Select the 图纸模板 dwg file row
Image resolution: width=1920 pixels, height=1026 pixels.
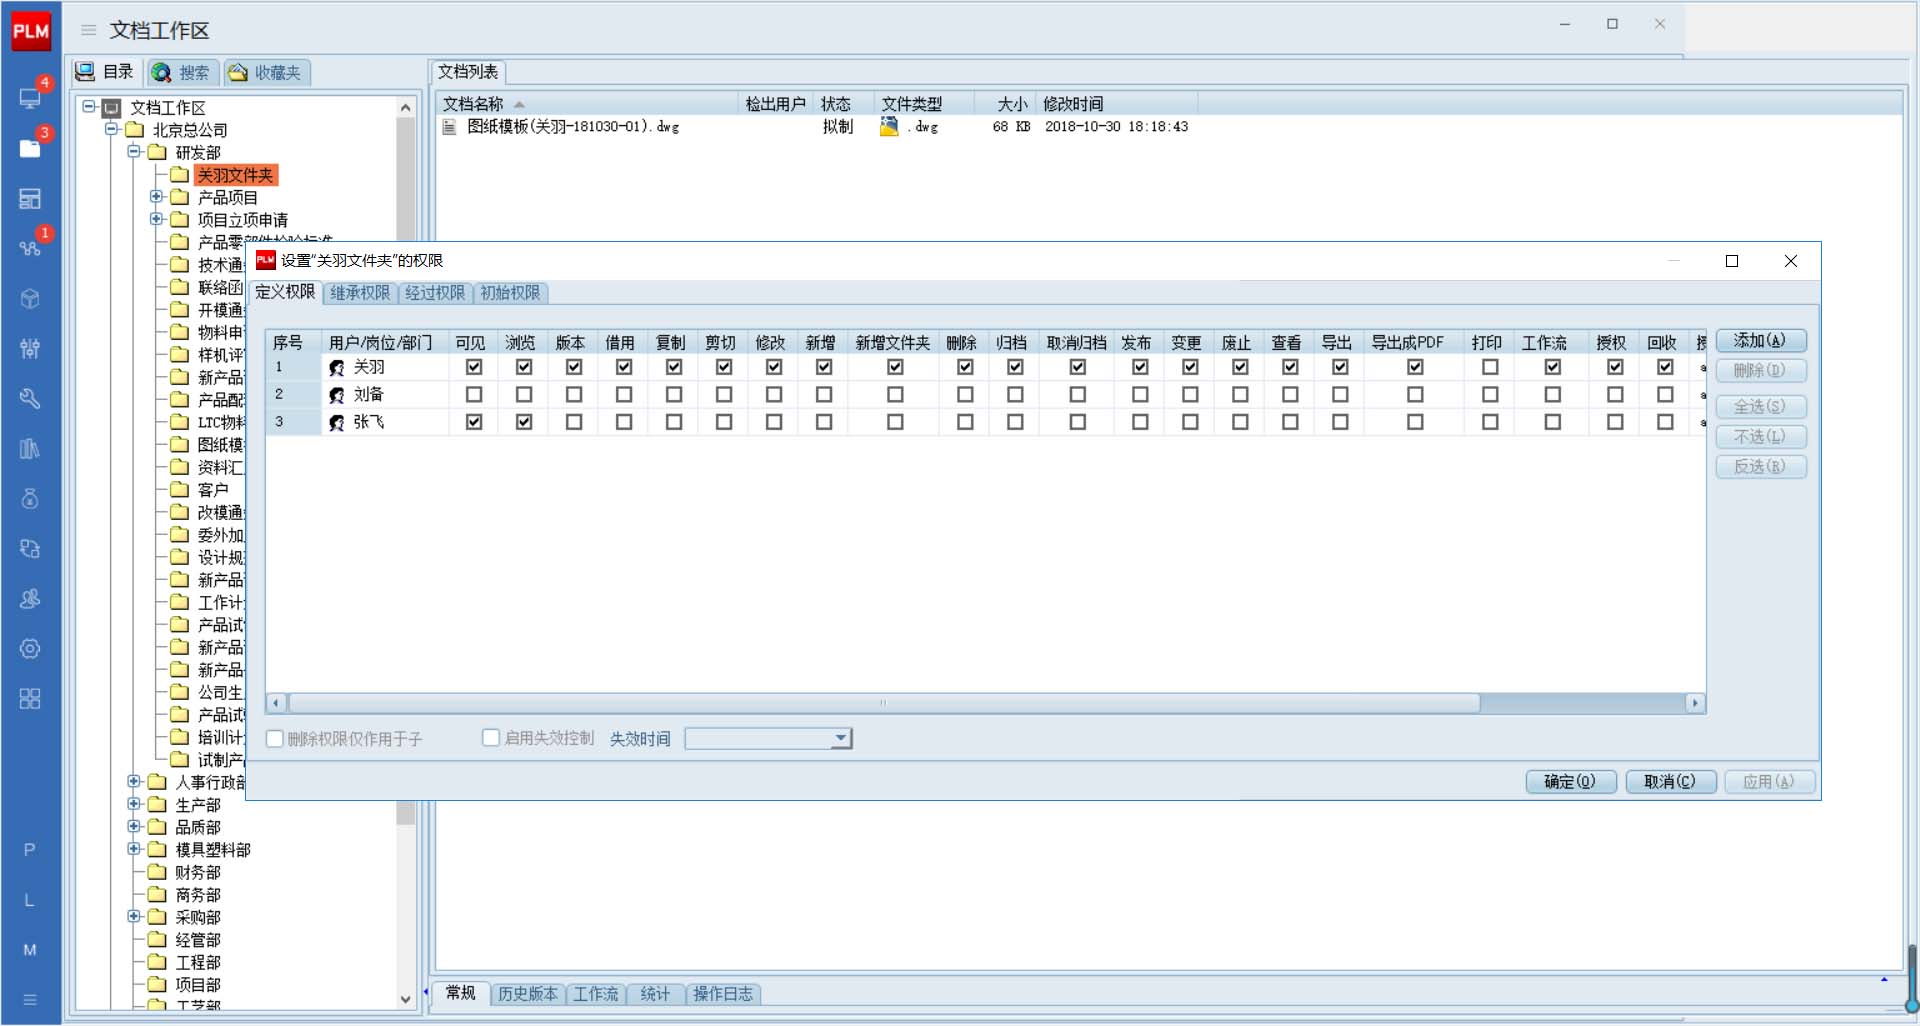tap(573, 127)
